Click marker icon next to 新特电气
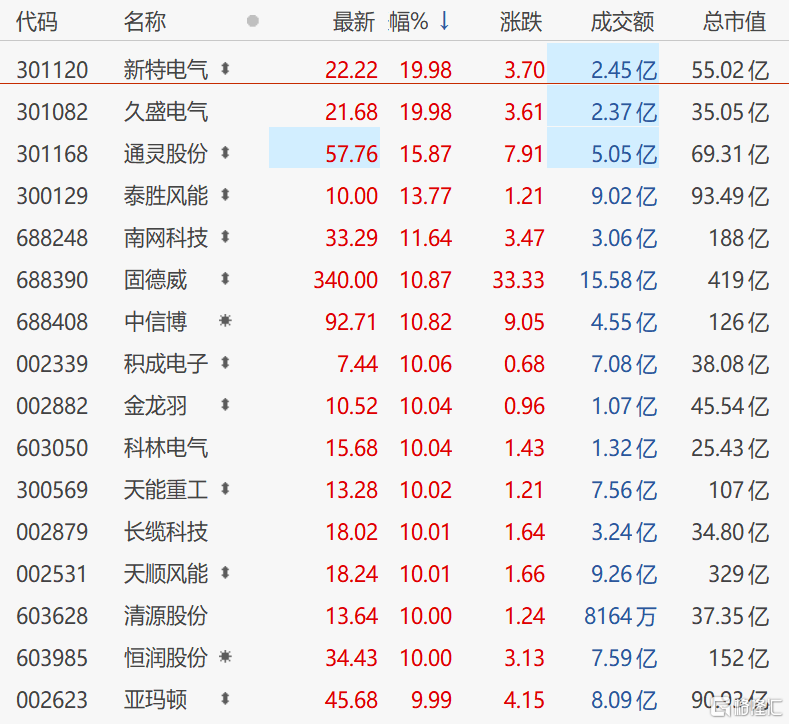 pos(225,68)
